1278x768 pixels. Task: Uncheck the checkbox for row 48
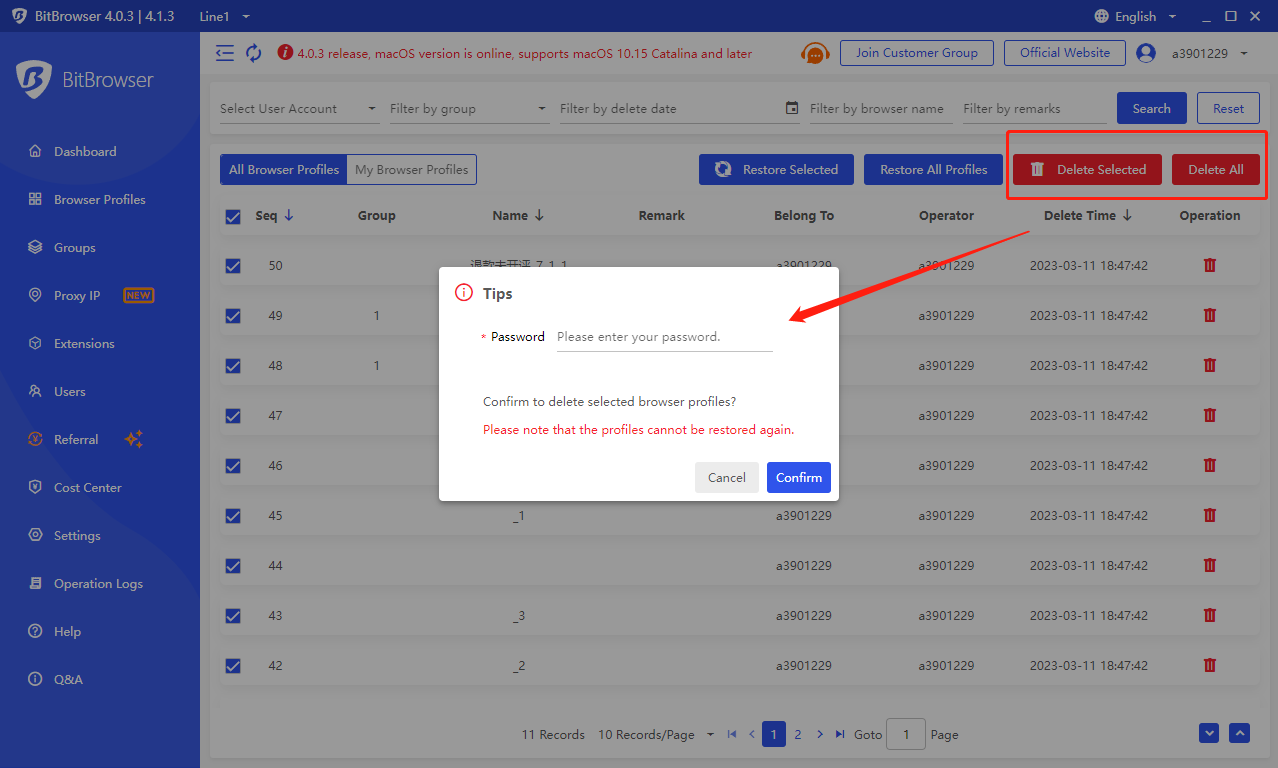tap(233, 366)
